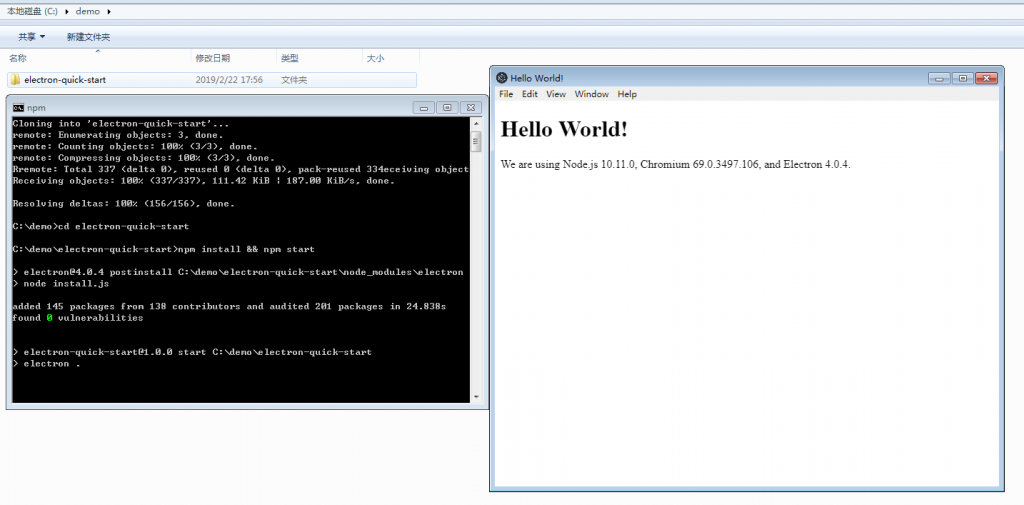Open the View menu in Hello World window
The image size is (1024, 505).
tap(556, 94)
